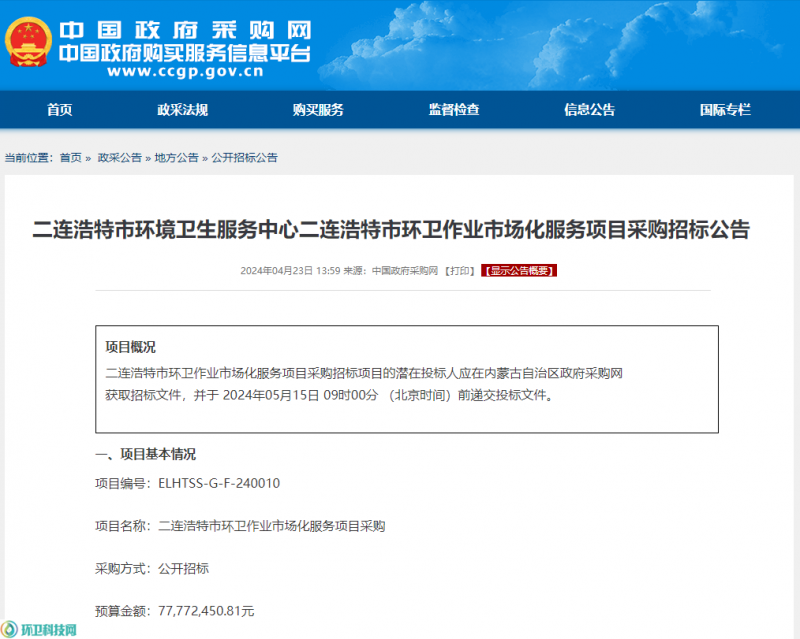Click the 中国政府购买服务信息平台 subtitle
The height and width of the screenshot is (639, 800).
coord(185,53)
